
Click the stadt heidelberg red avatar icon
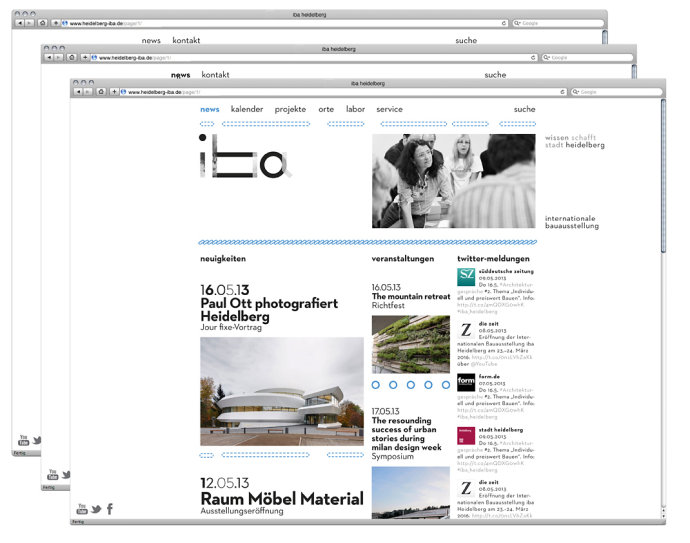coord(466,435)
